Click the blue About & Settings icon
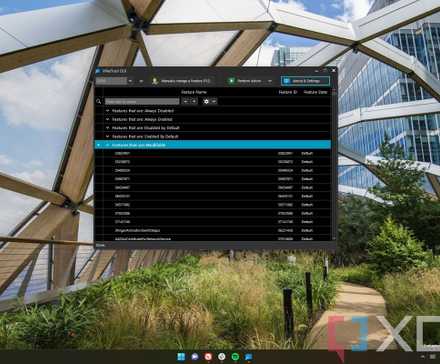This screenshot has width=440, height=364. (x=287, y=81)
